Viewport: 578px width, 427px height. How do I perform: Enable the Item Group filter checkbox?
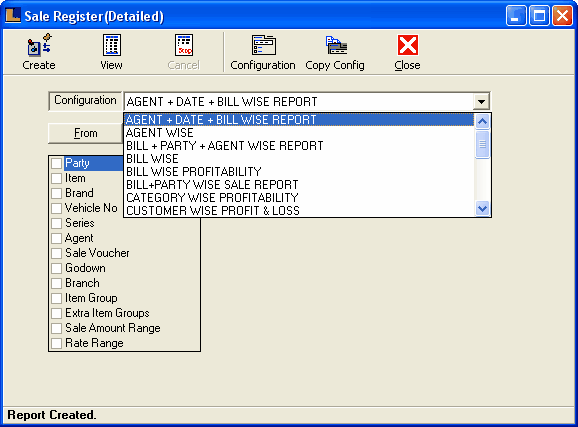56,298
